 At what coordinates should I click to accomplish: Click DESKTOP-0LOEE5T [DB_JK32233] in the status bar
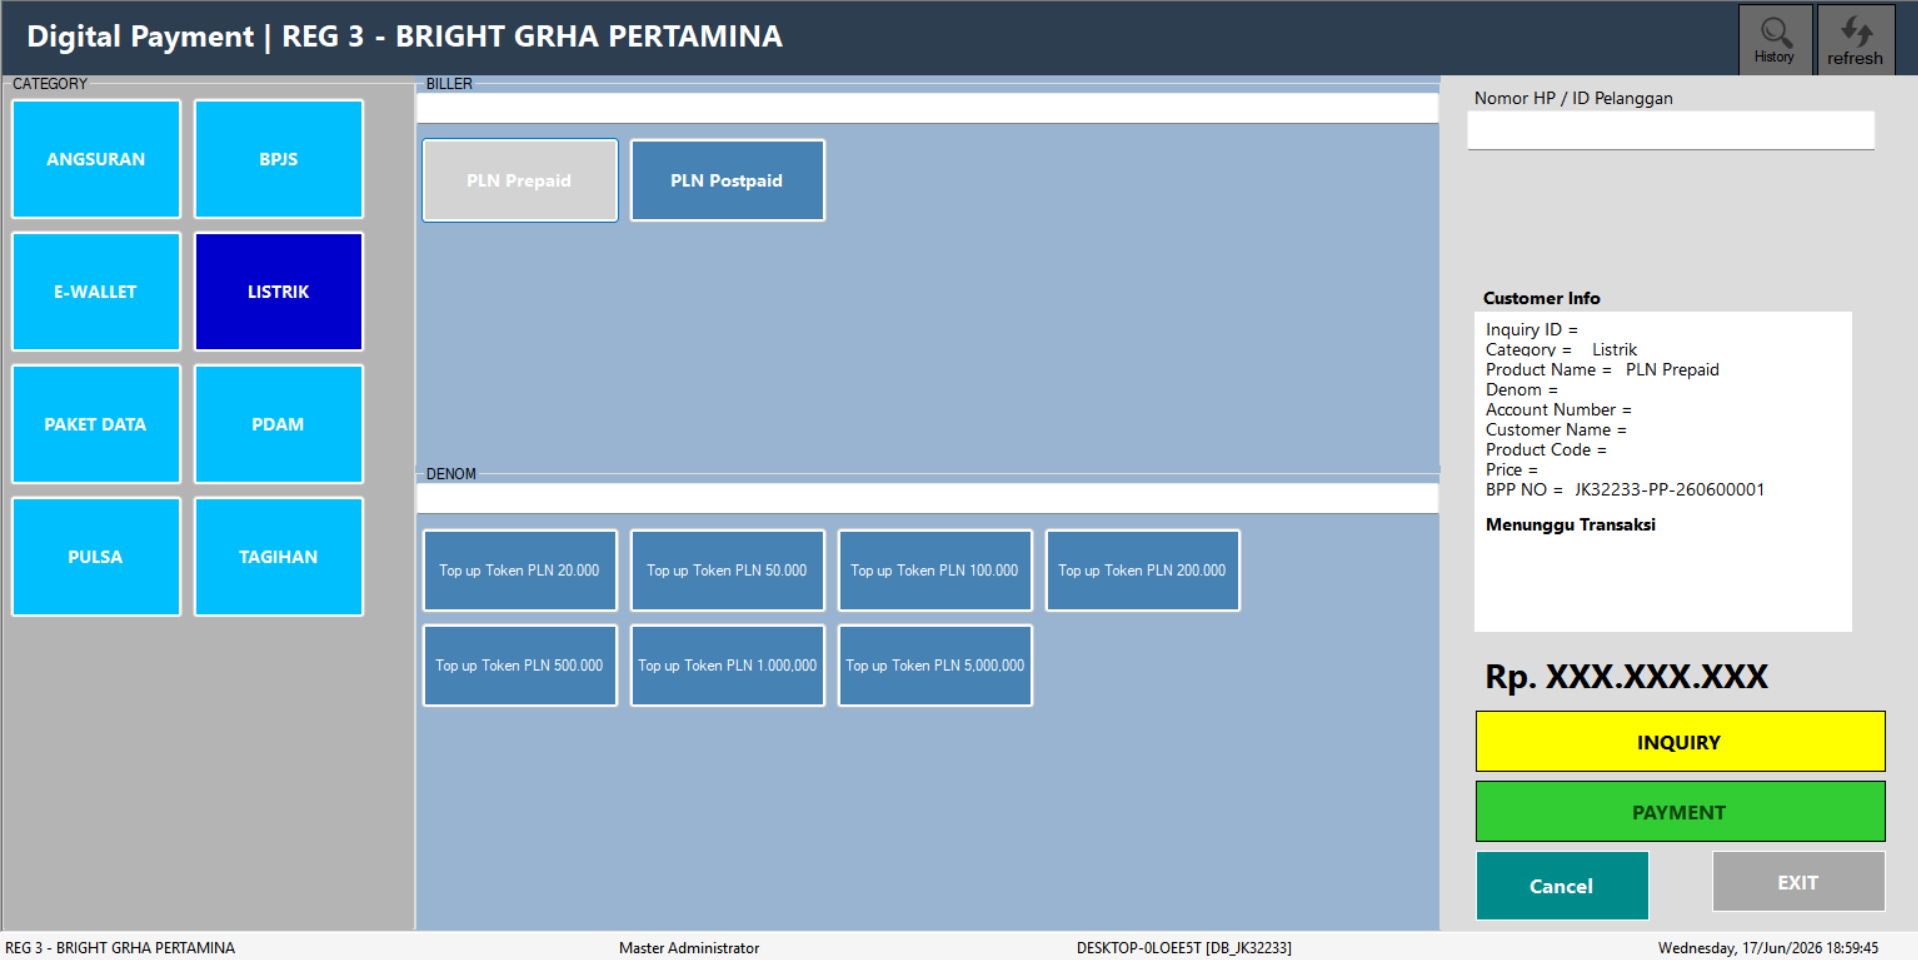(x=1184, y=948)
